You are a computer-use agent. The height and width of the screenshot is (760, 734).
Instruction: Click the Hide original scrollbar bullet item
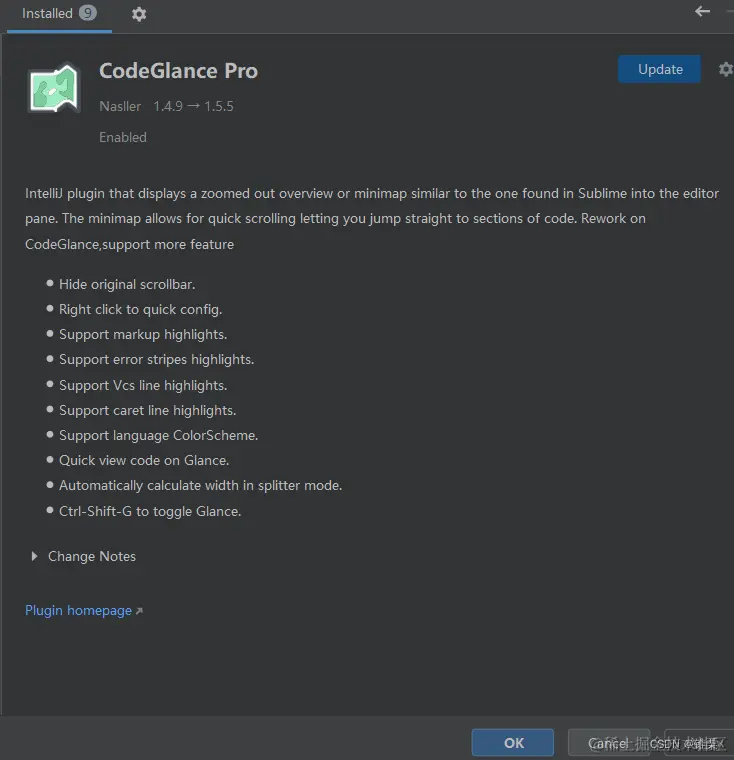pos(127,284)
